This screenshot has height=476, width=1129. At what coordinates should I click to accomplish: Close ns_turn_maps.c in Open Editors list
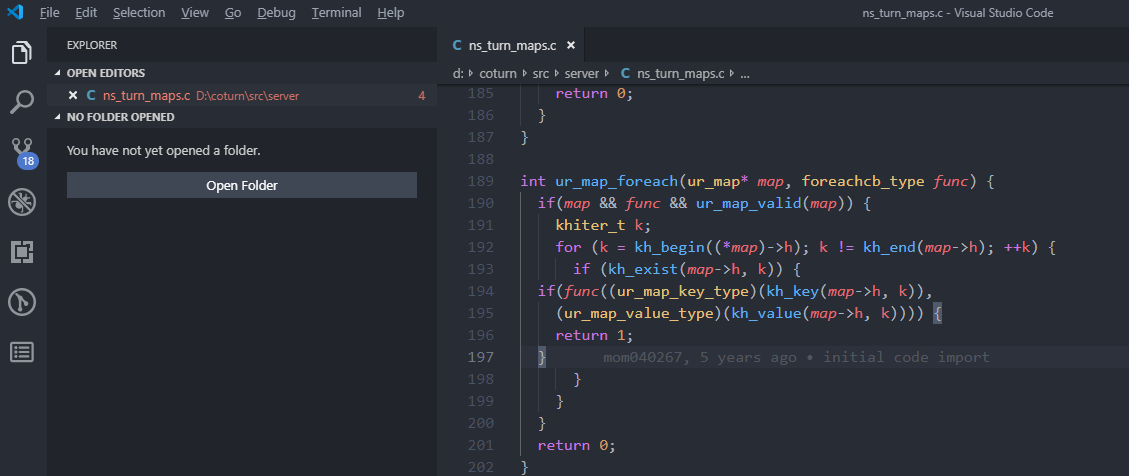pos(73,95)
